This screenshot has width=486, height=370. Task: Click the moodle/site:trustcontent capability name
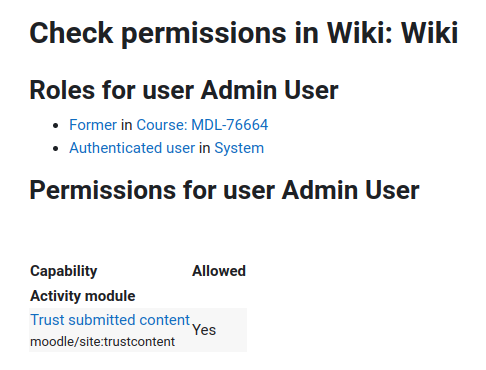[x=102, y=342]
